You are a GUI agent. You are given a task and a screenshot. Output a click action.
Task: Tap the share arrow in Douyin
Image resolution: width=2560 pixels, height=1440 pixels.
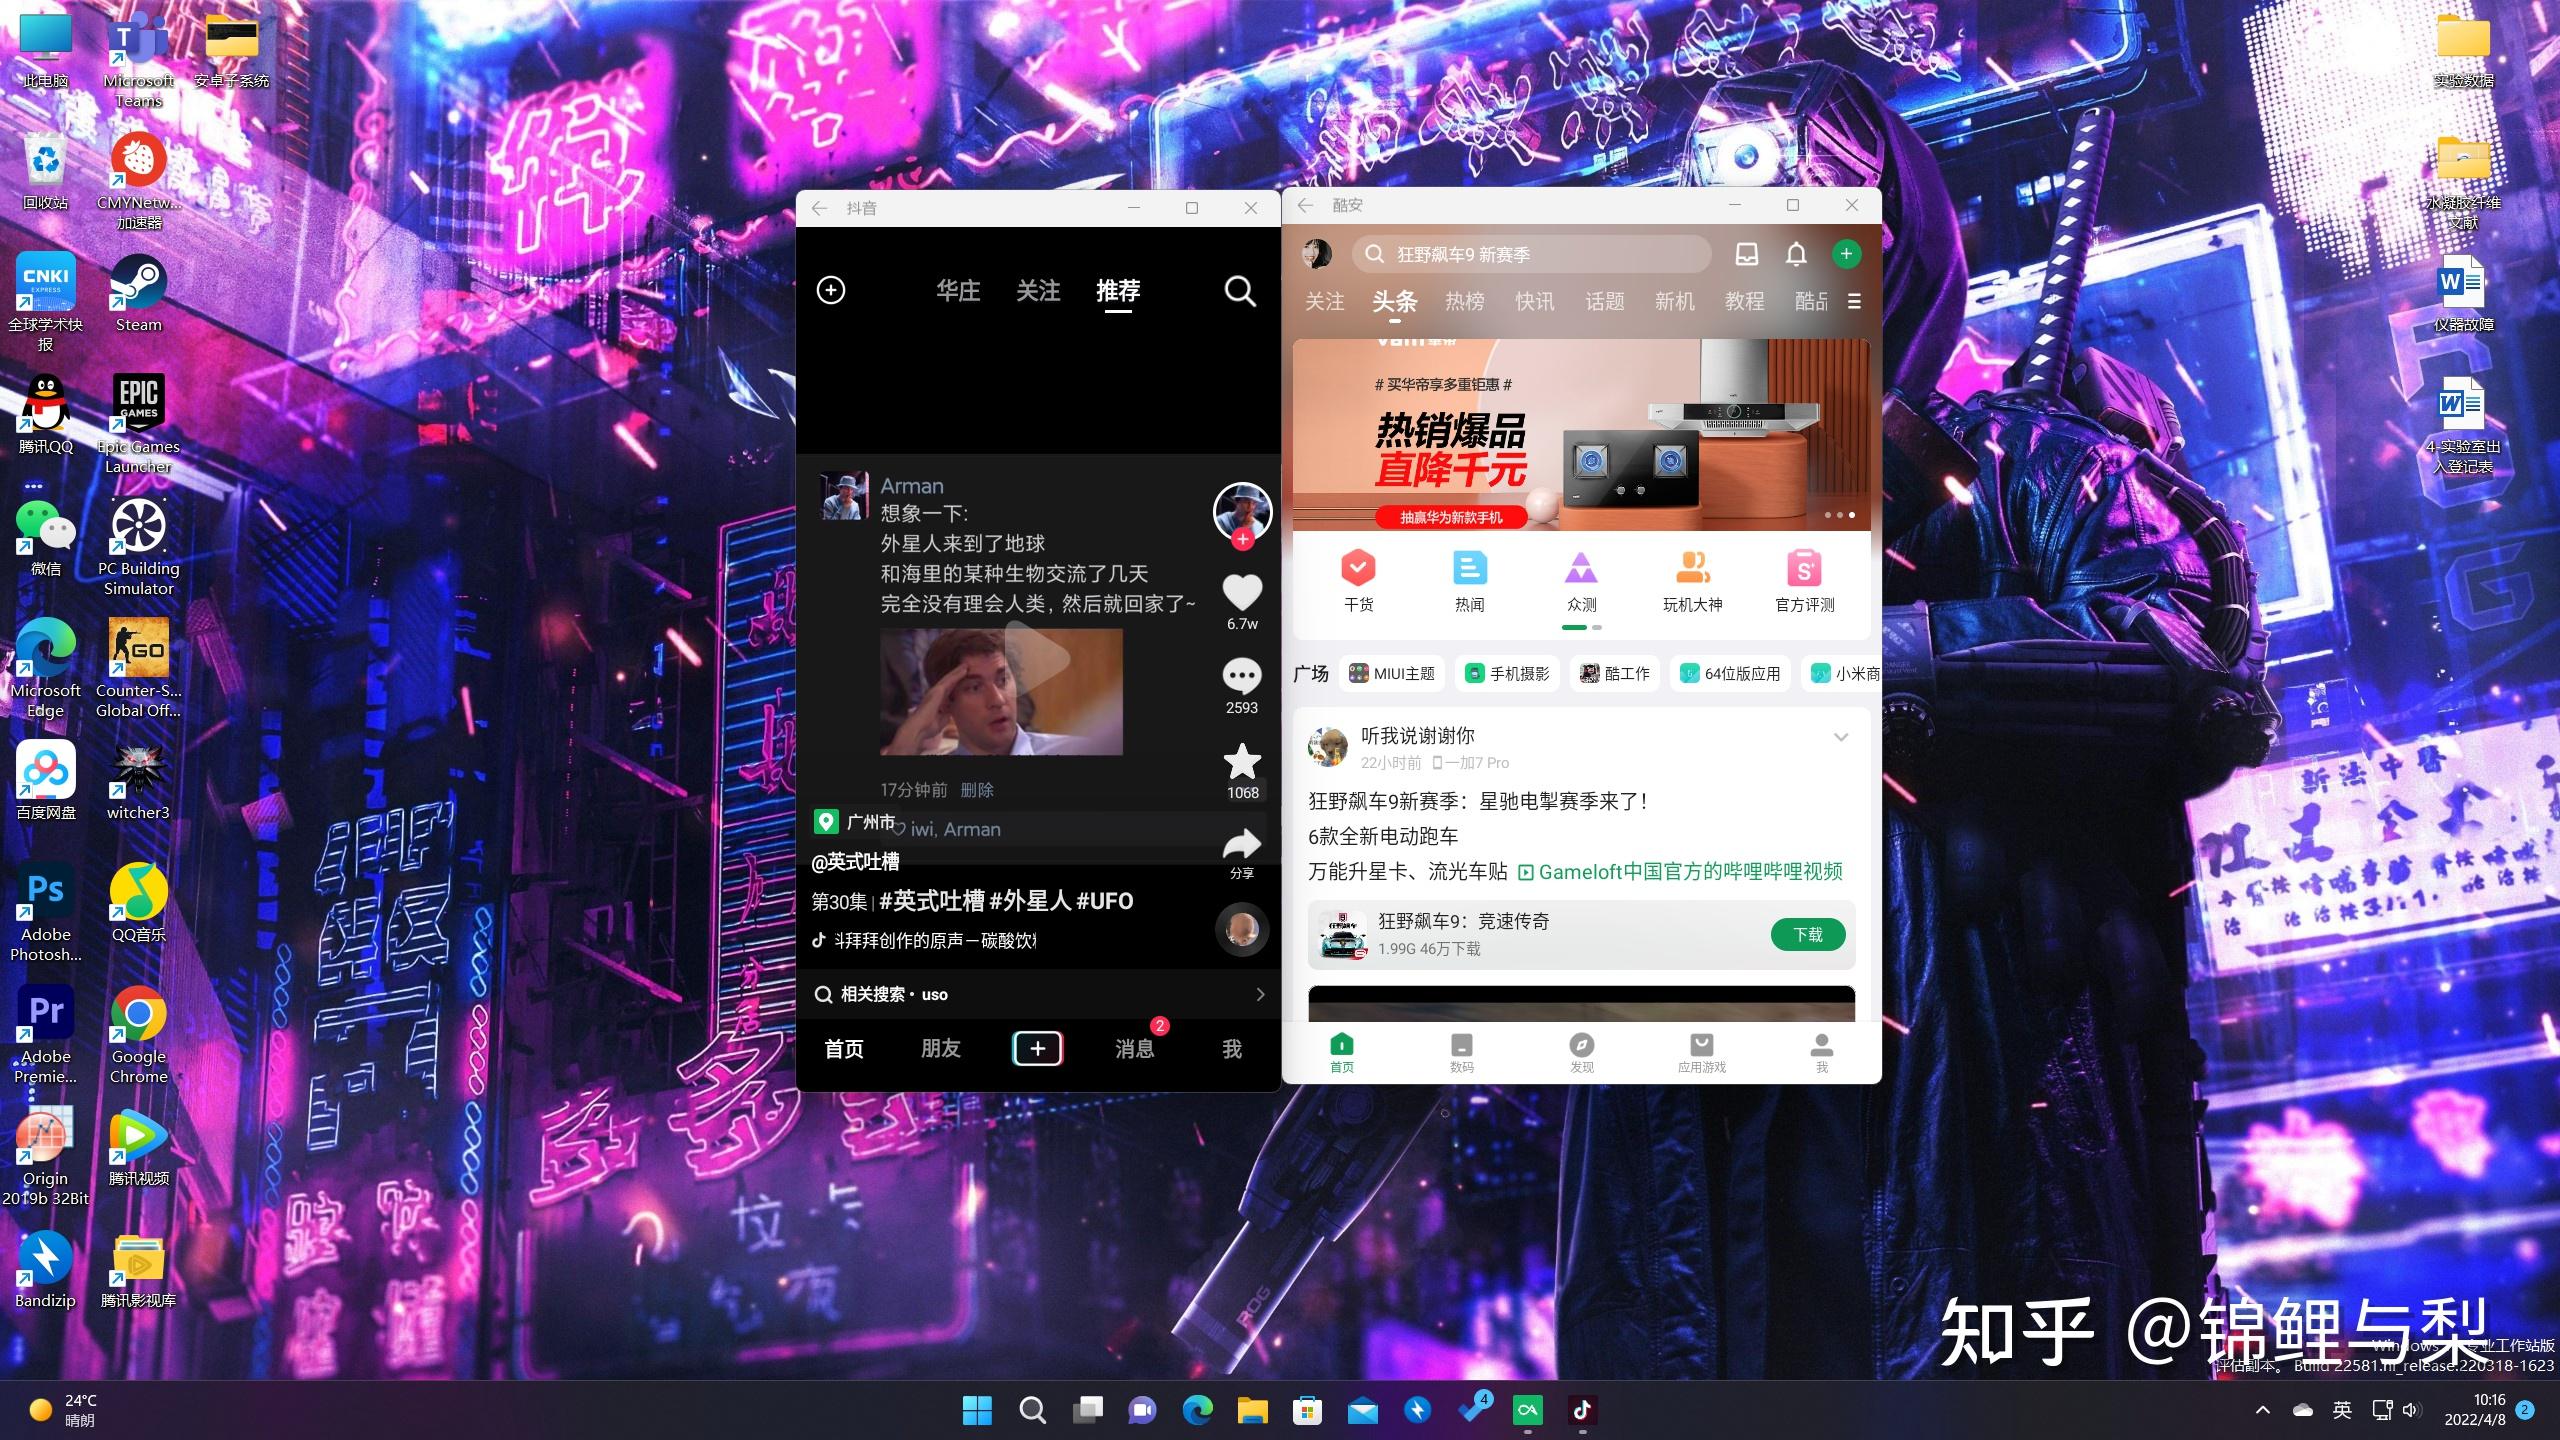click(x=1242, y=844)
